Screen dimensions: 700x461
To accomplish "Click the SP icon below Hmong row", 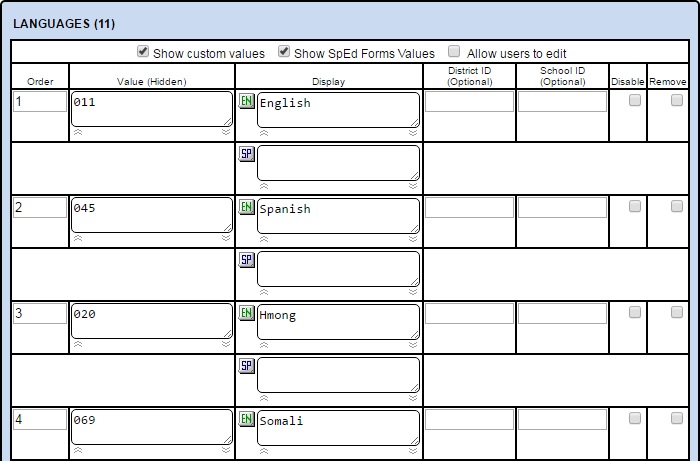I will click(246, 366).
